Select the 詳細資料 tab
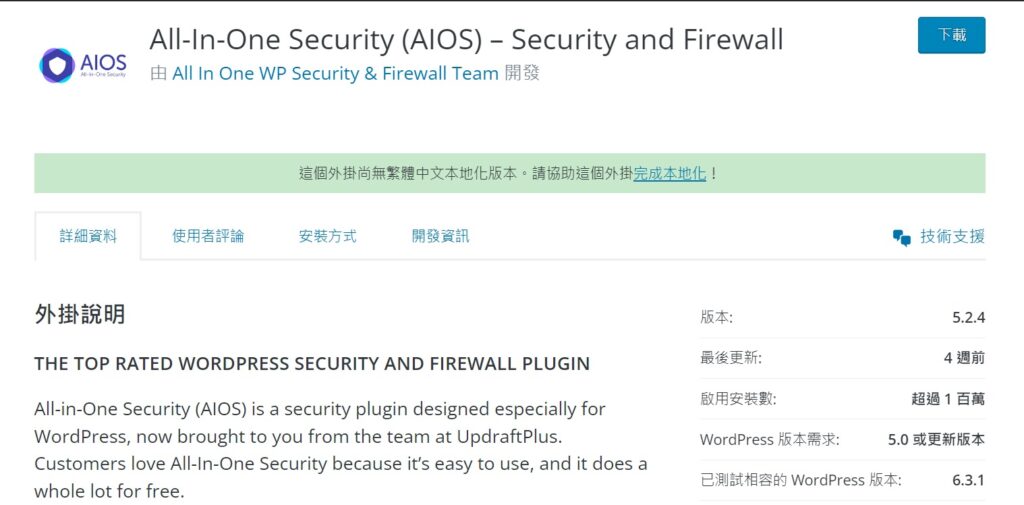This screenshot has width=1024, height=505. [88, 236]
